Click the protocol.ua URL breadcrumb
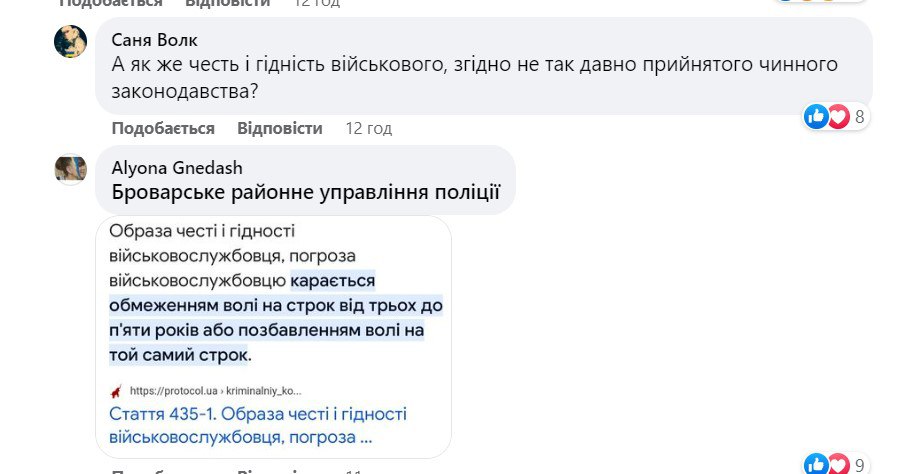This screenshot has width=897, height=474. click(x=215, y=390)
